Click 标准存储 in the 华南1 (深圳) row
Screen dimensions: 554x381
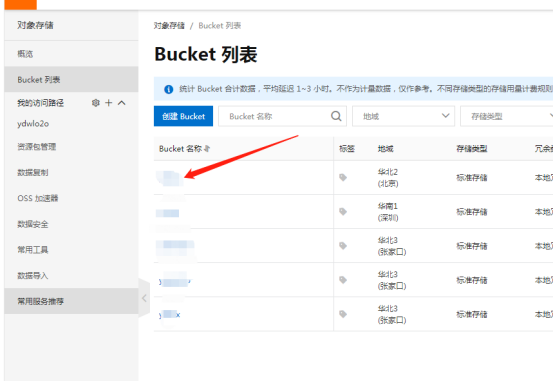[472, 212]
